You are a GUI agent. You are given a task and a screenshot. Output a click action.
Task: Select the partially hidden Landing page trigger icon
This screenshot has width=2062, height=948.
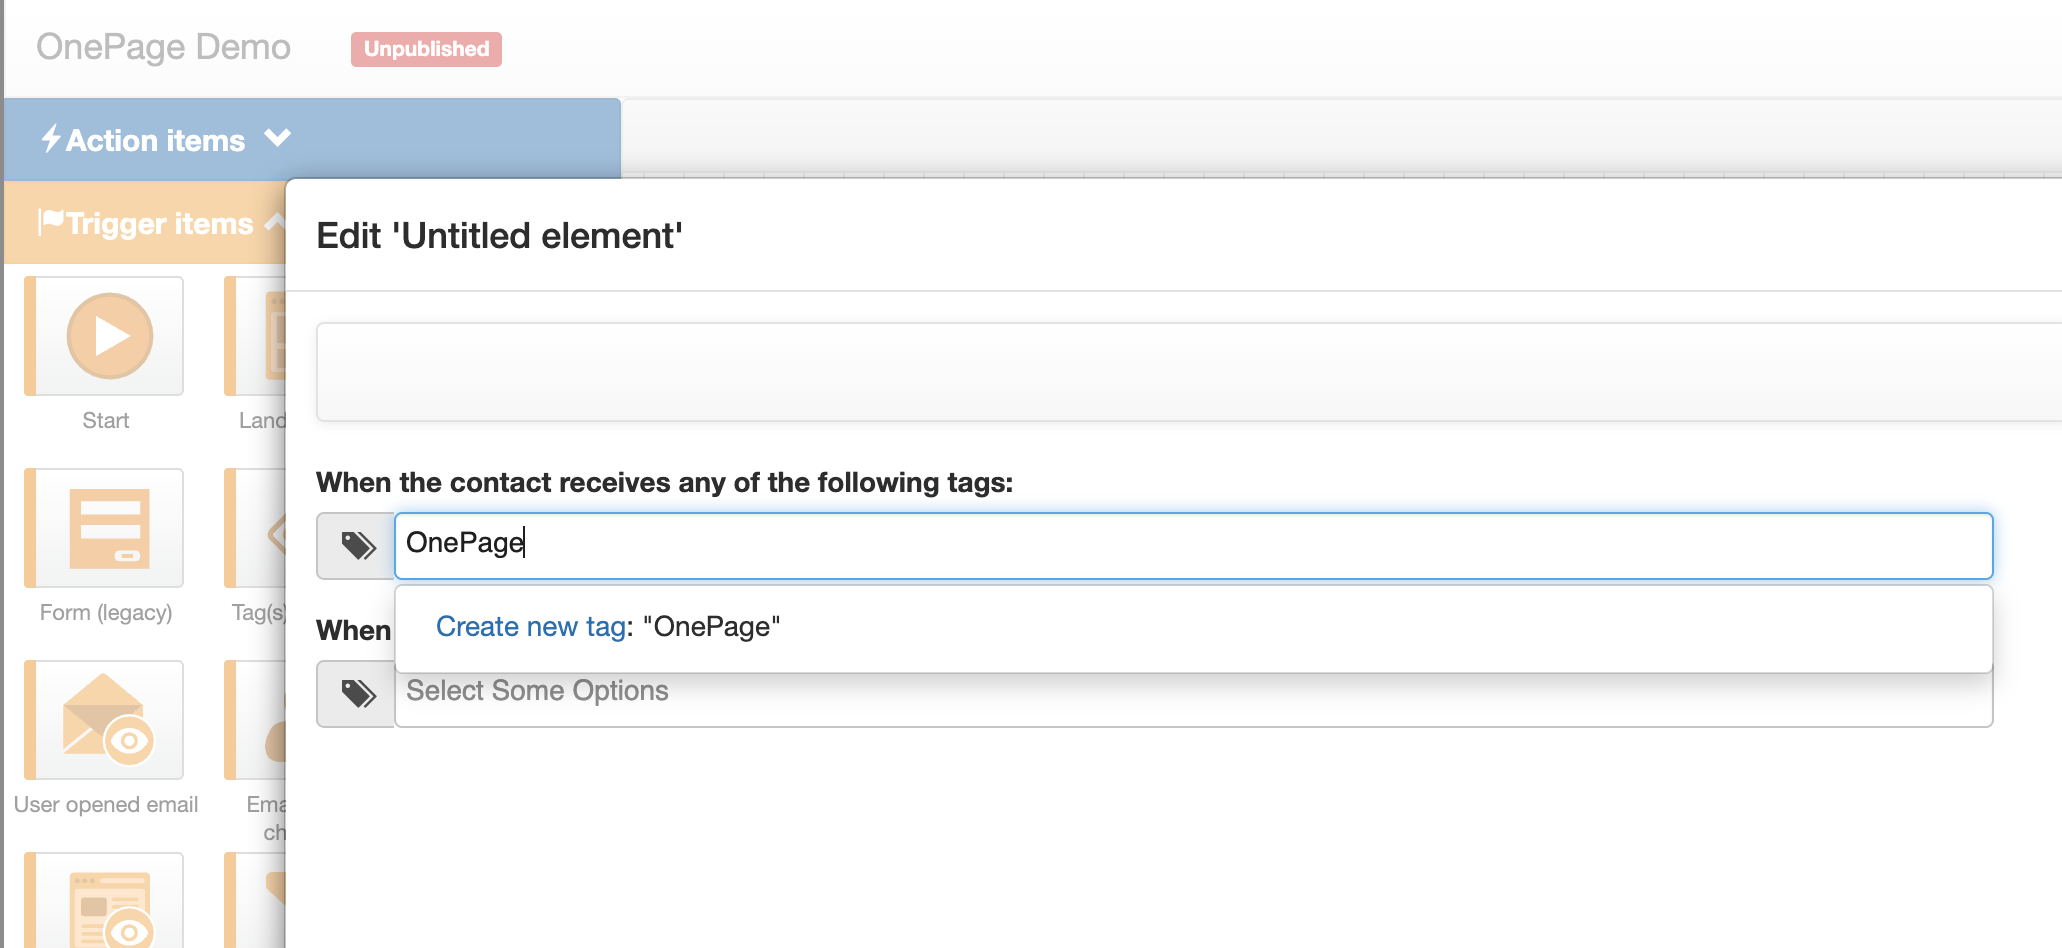click(256, 336)
